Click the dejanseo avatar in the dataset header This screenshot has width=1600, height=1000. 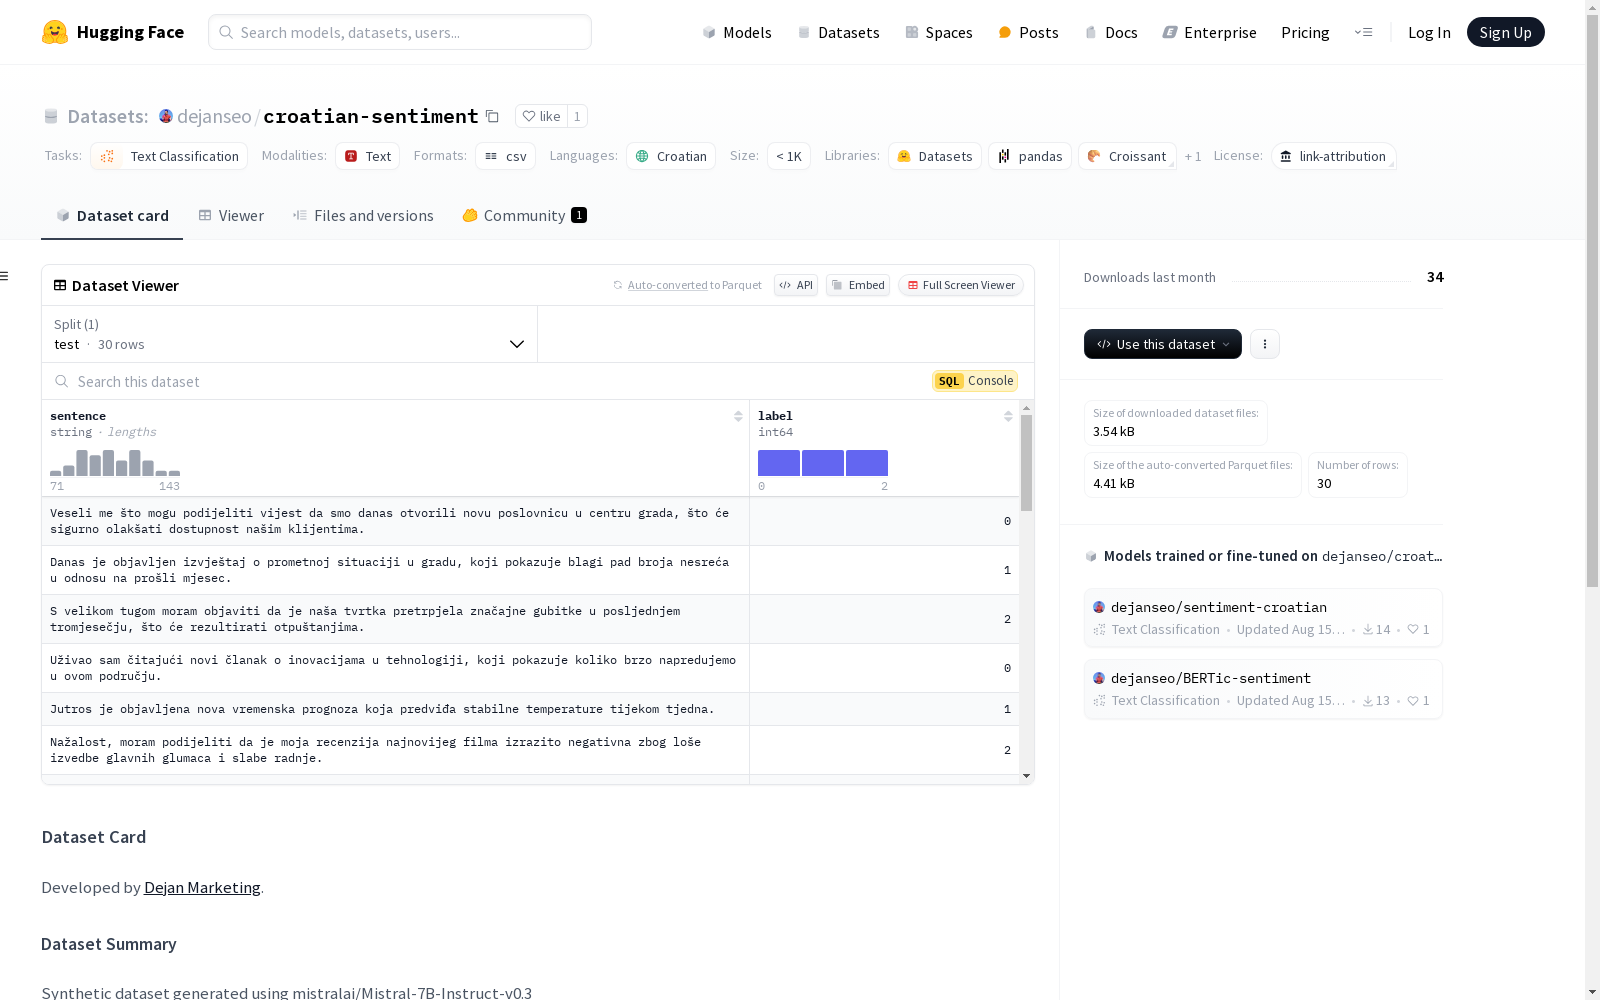pyautogui.click(x=166, y=116)
